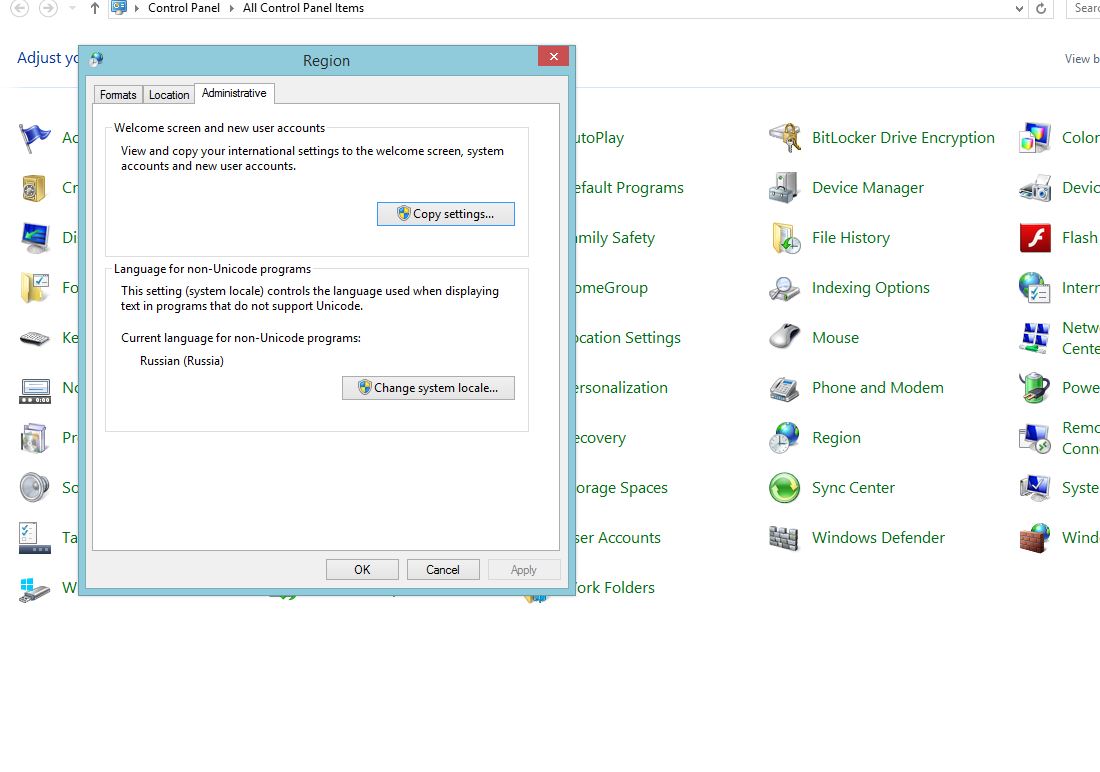Viewport: 1100px width, 772px height.
Task: Open the Personalization link
Action: [x=622, y=387]
